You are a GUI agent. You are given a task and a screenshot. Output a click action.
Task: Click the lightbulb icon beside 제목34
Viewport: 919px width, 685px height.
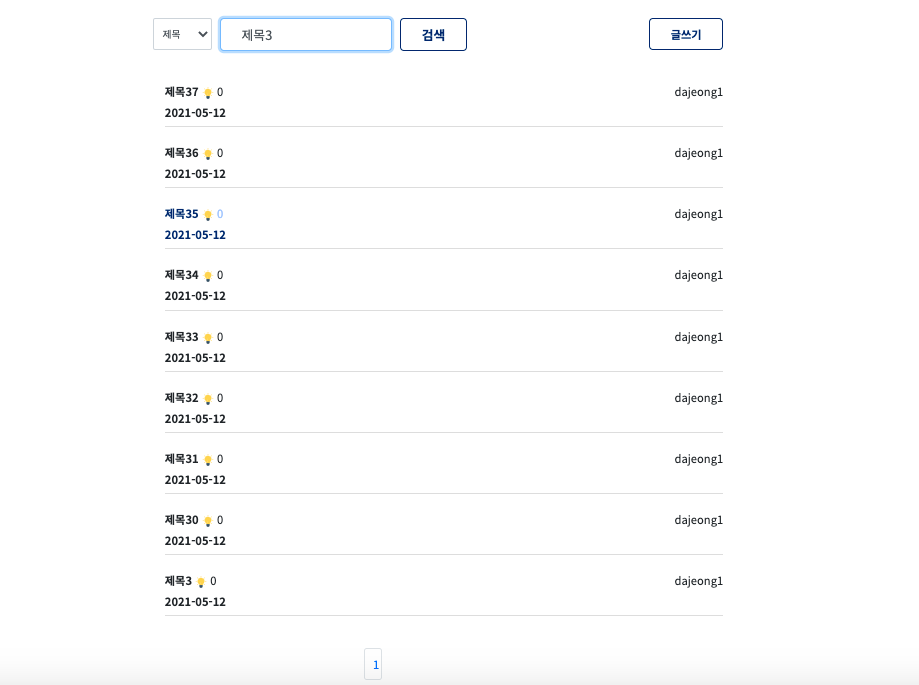[207, 275]
